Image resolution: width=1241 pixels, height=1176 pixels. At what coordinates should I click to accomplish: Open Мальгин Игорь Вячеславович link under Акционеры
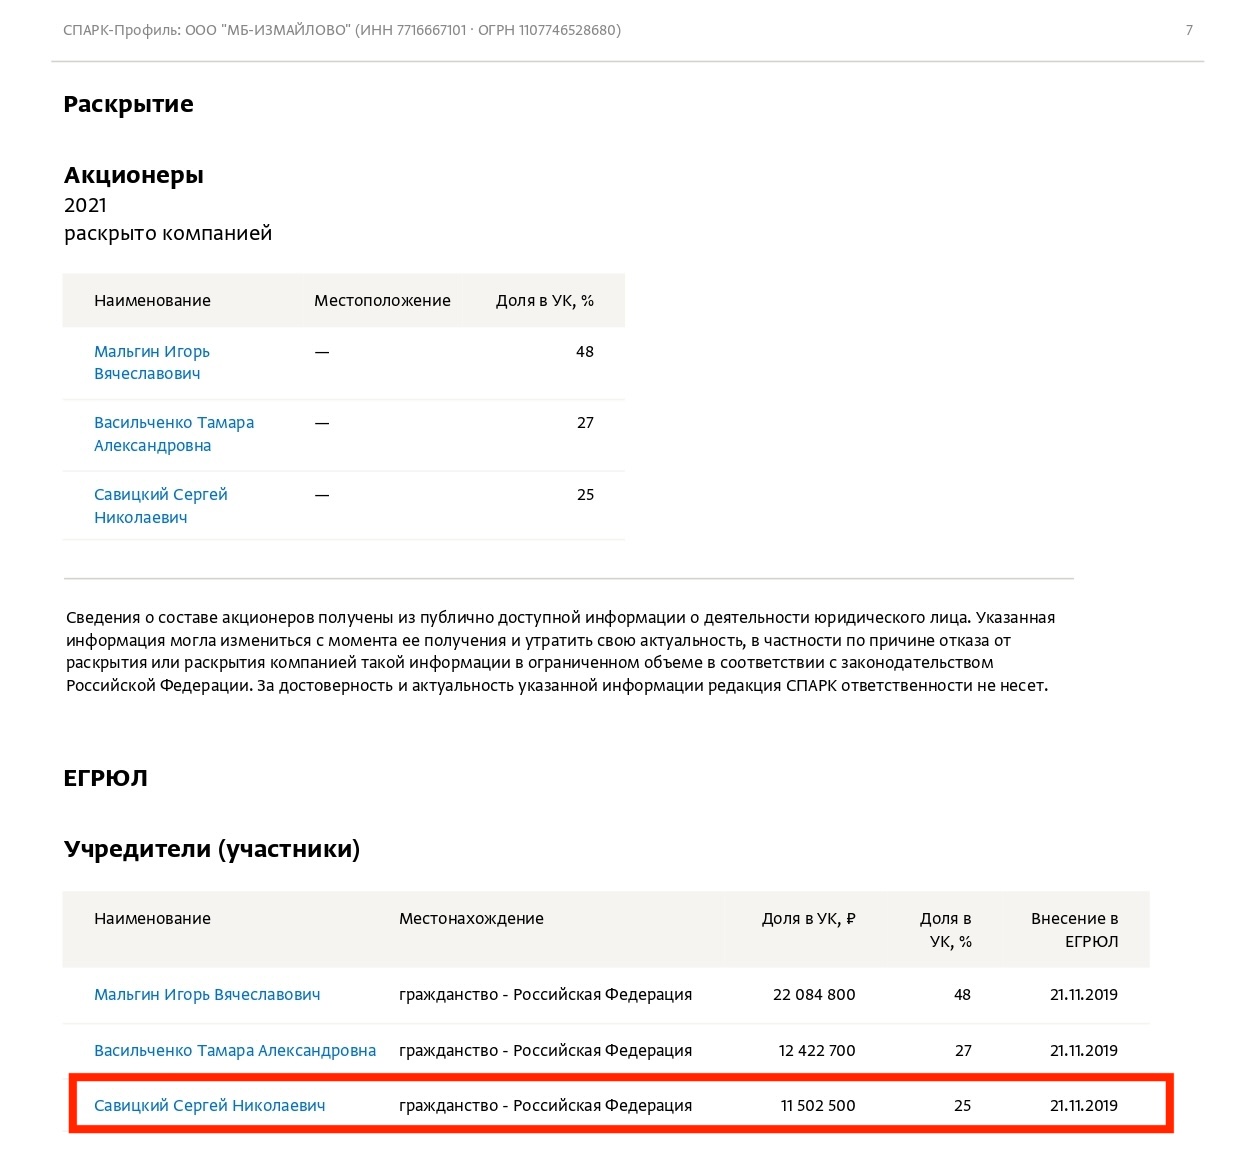152,362
